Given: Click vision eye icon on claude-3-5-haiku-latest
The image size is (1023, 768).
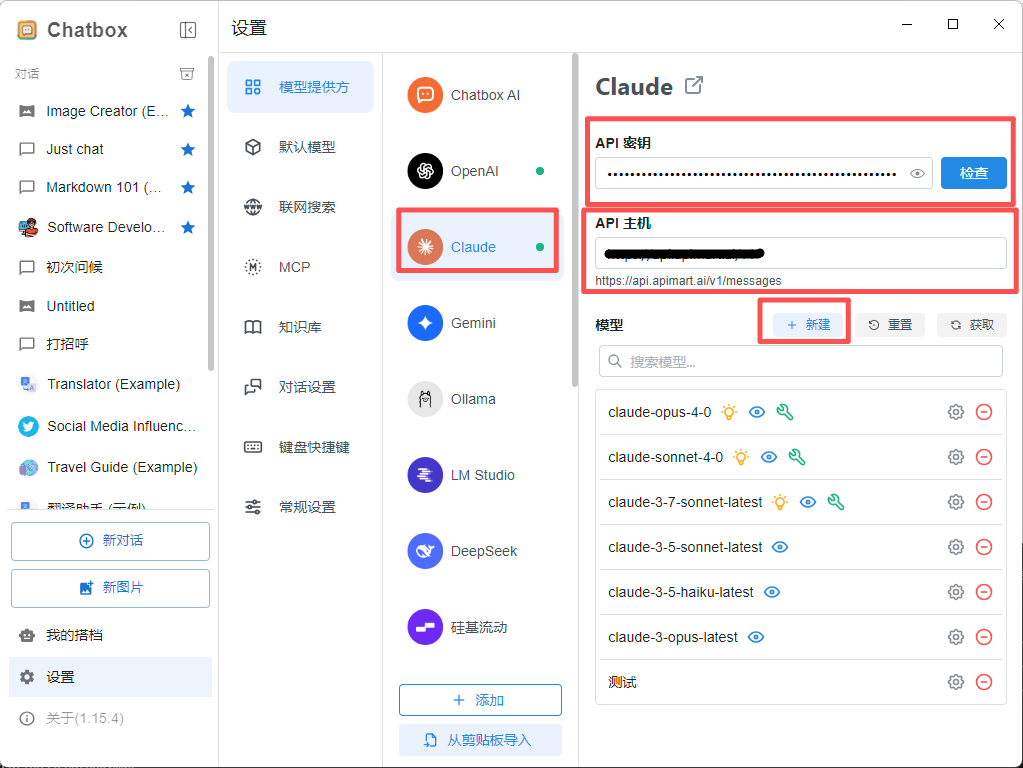Looking at the screenshot, I should (772, 592).
